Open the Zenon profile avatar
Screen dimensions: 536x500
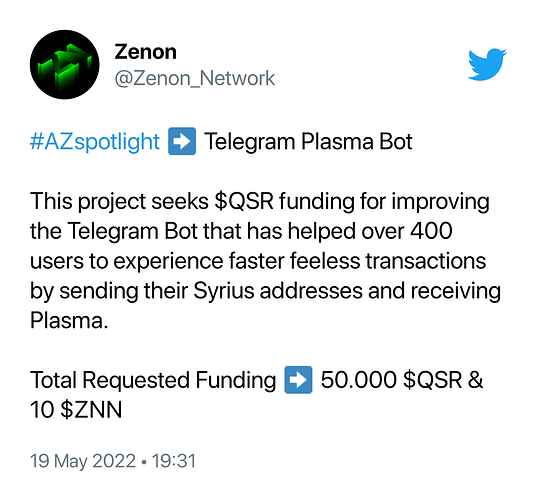click(x=65, y=64)
